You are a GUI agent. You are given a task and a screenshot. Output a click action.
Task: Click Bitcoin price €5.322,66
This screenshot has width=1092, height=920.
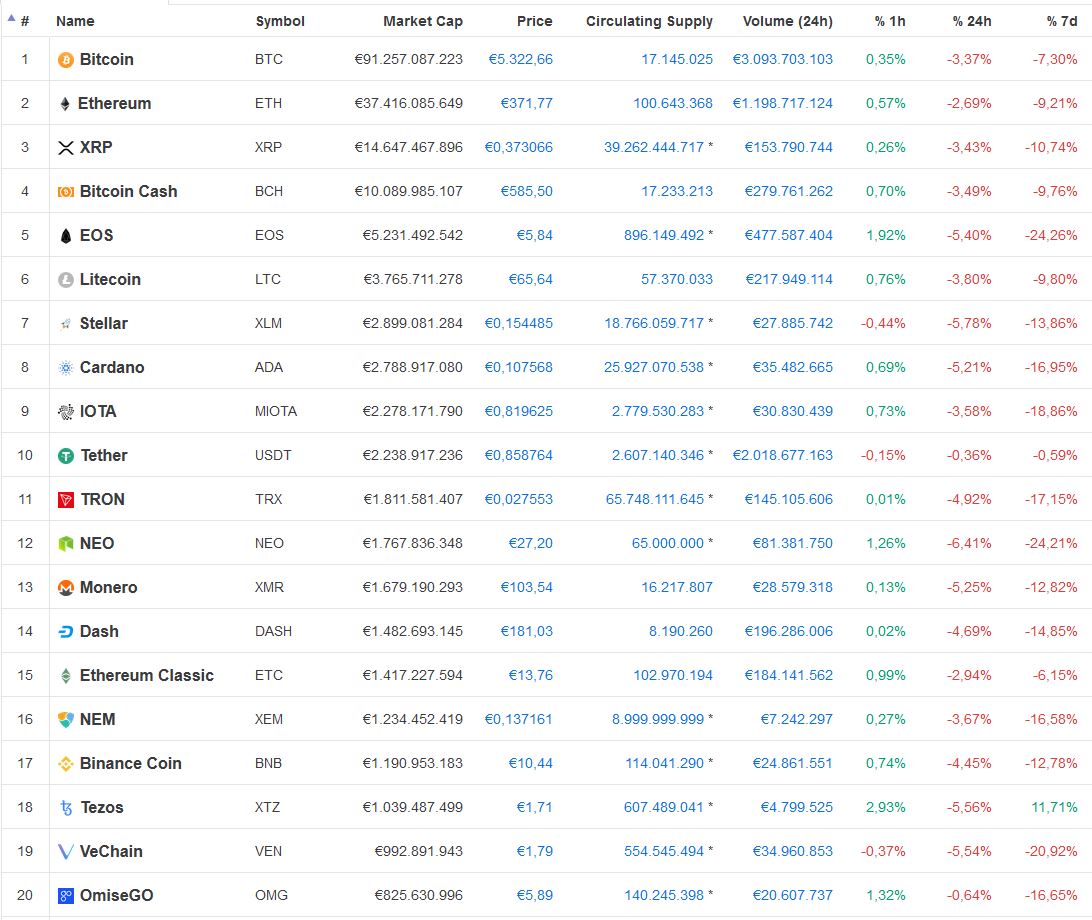pos(520,59)
